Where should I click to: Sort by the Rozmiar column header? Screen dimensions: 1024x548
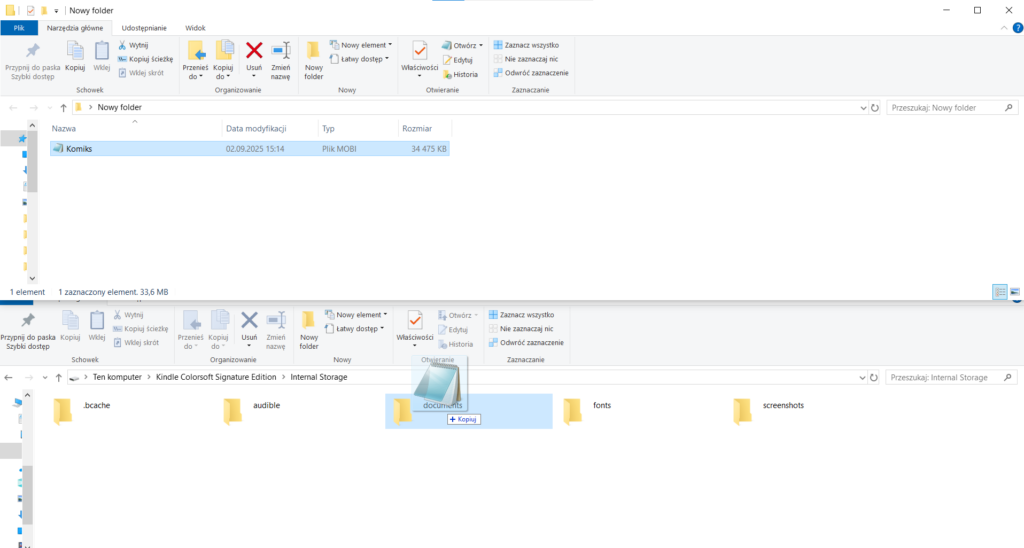[x=424, y=129]
